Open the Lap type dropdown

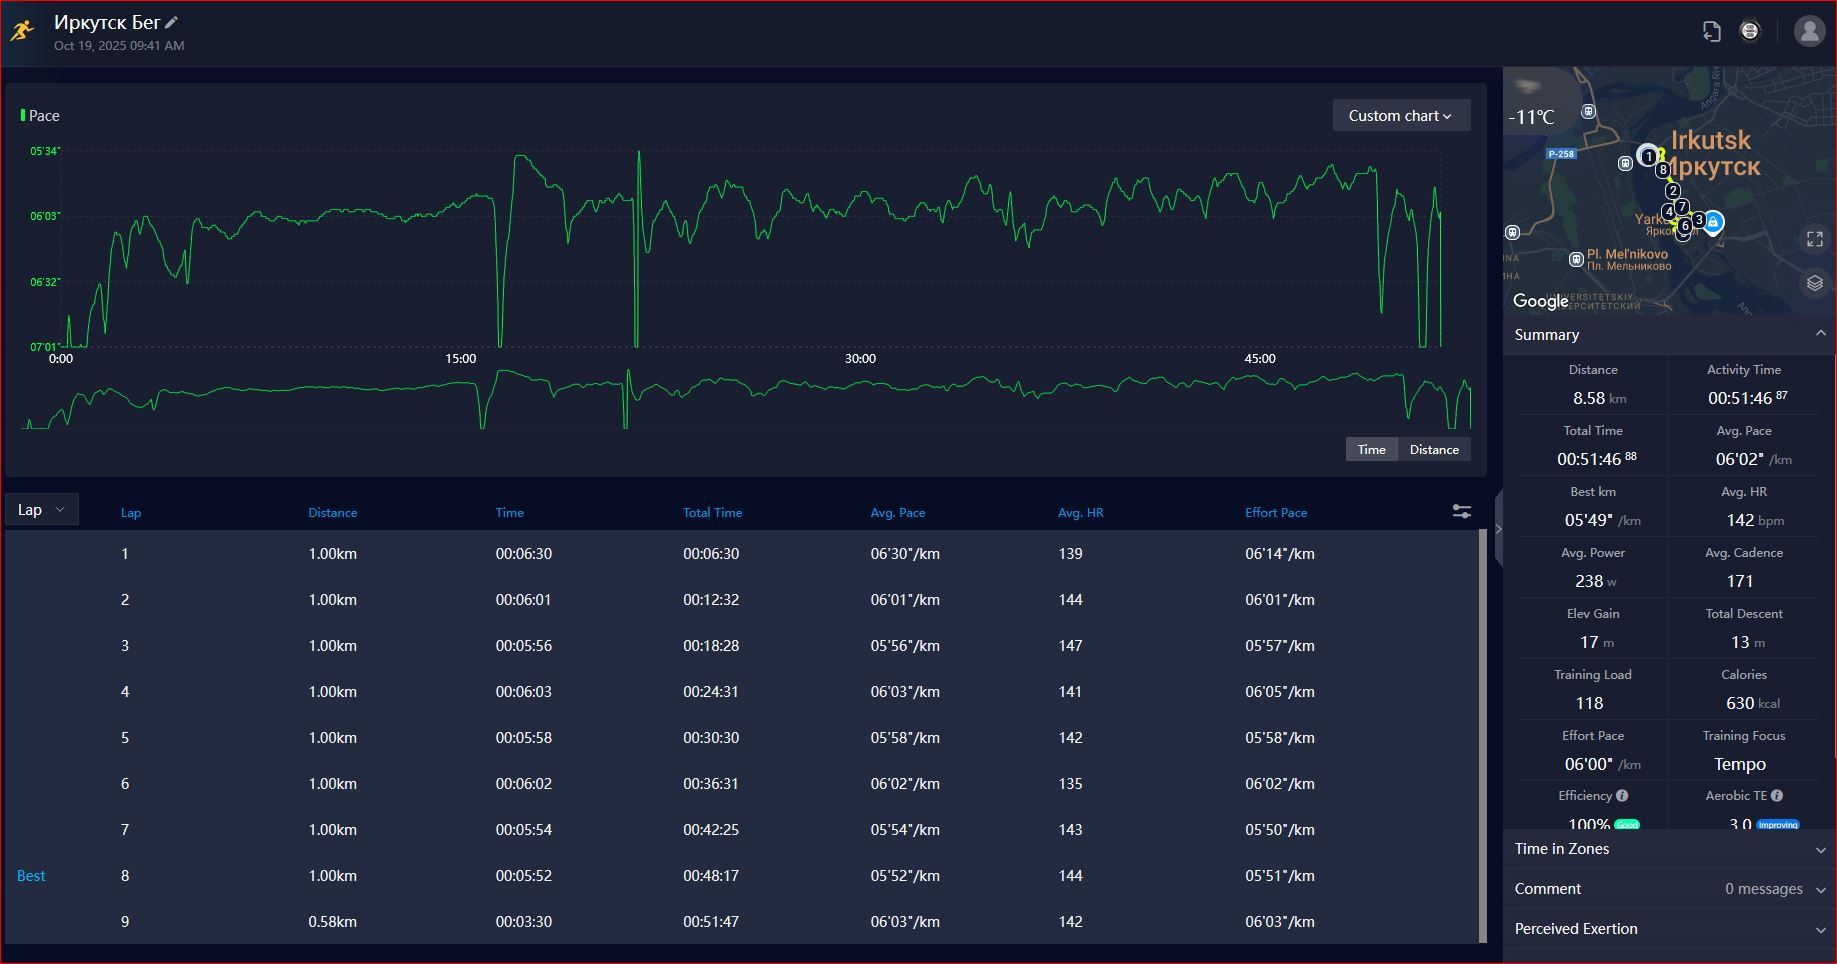(41, 510)
